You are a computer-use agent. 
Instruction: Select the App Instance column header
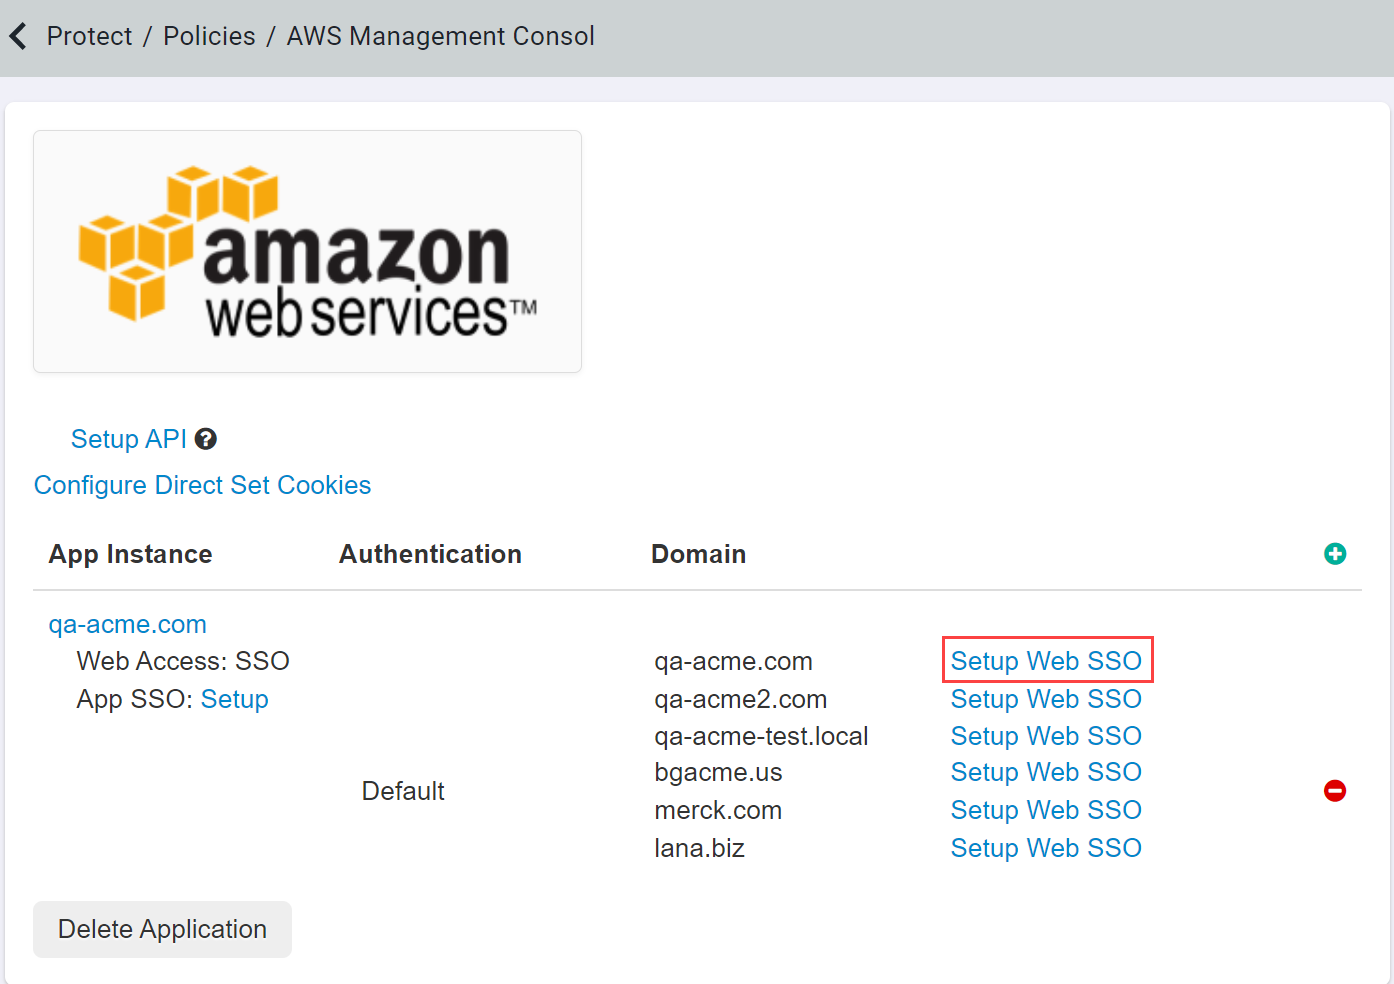pos(130,554)
